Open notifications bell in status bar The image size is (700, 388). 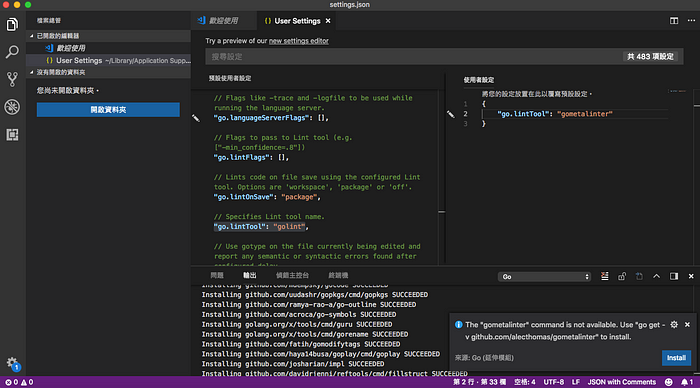tap(687, 382)
